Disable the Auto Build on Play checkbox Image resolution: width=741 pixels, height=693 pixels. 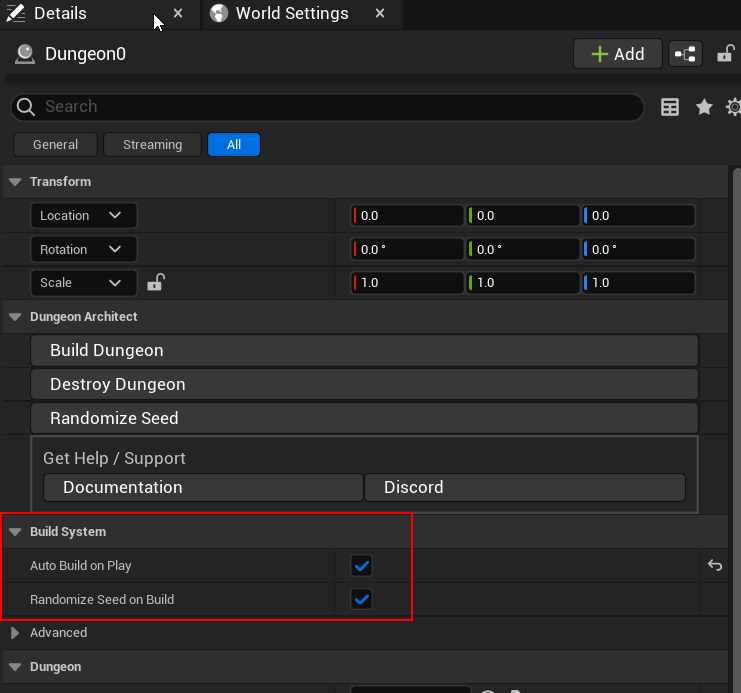(362, 565)
